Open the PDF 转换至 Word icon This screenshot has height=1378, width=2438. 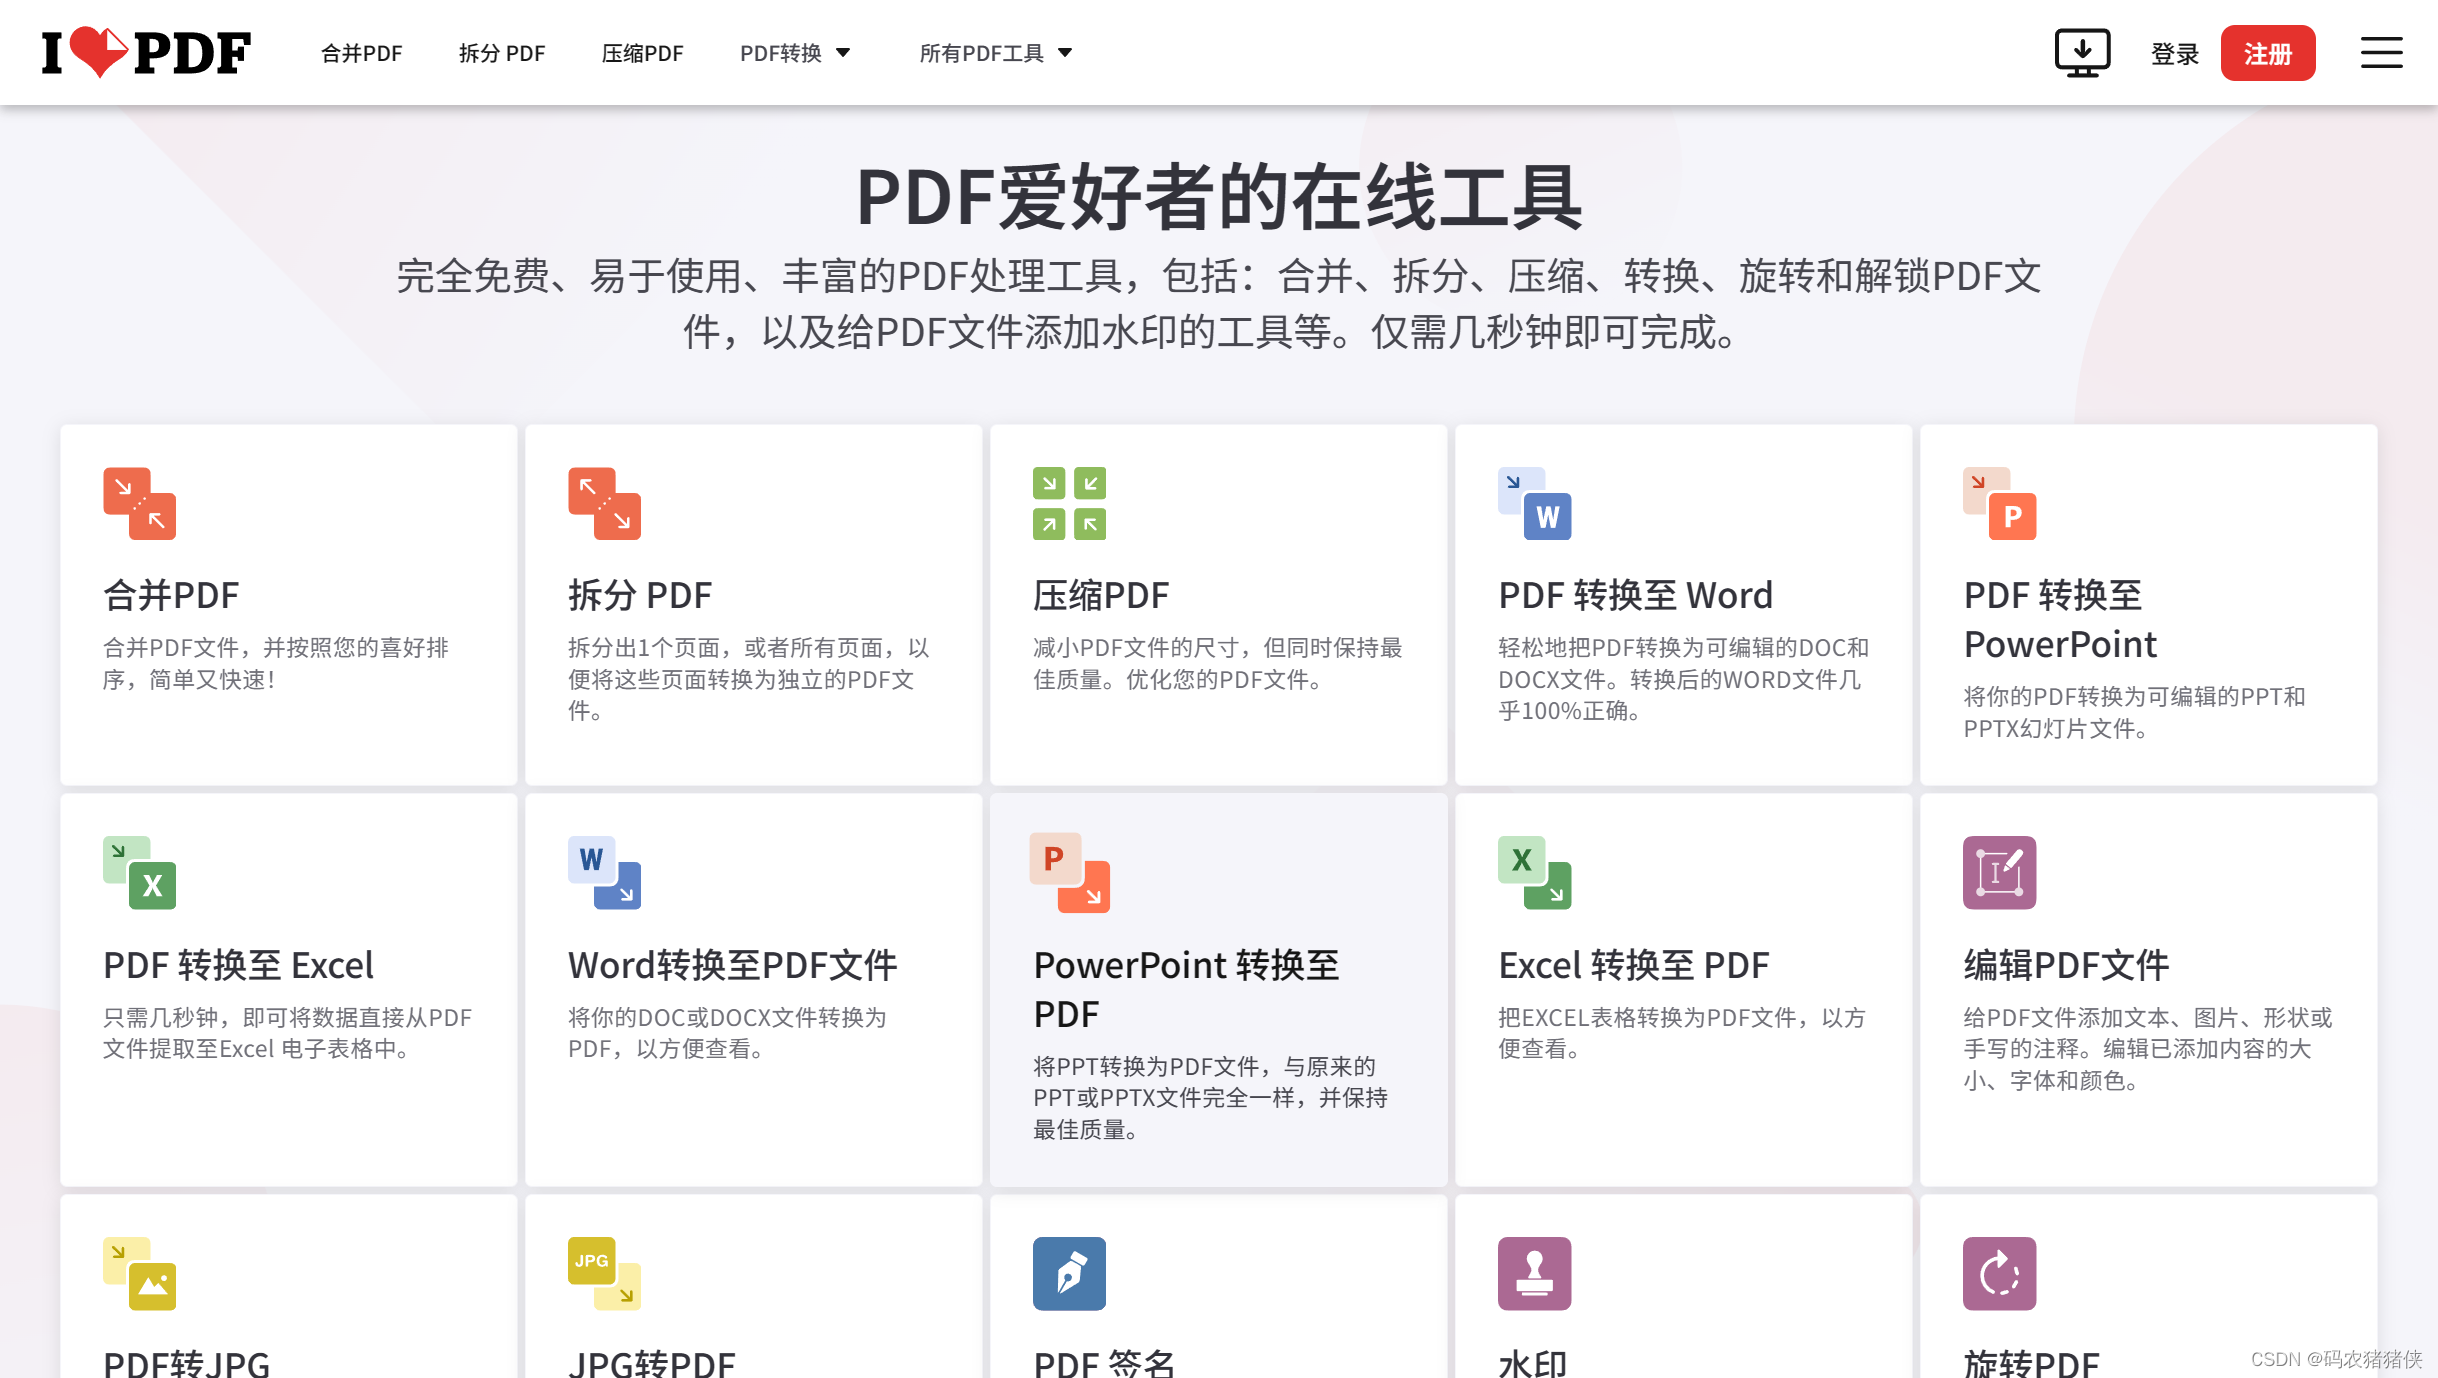tap(1534, 503)
